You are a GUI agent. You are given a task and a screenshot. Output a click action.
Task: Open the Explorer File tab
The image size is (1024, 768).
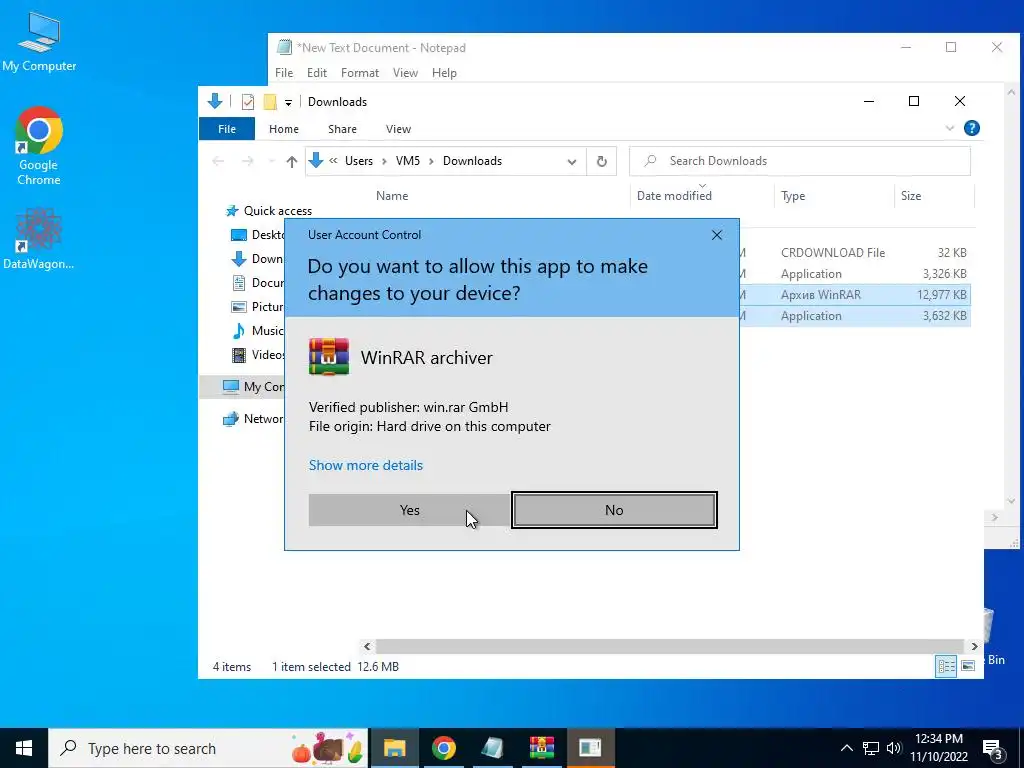227,129
